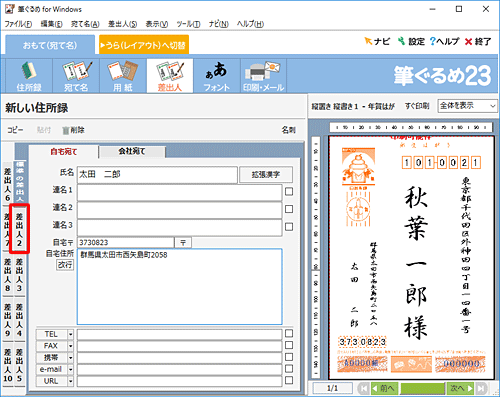500x397 pixels.
Task: Open the 宛て名(A) menu
Action: coord(85,24)
